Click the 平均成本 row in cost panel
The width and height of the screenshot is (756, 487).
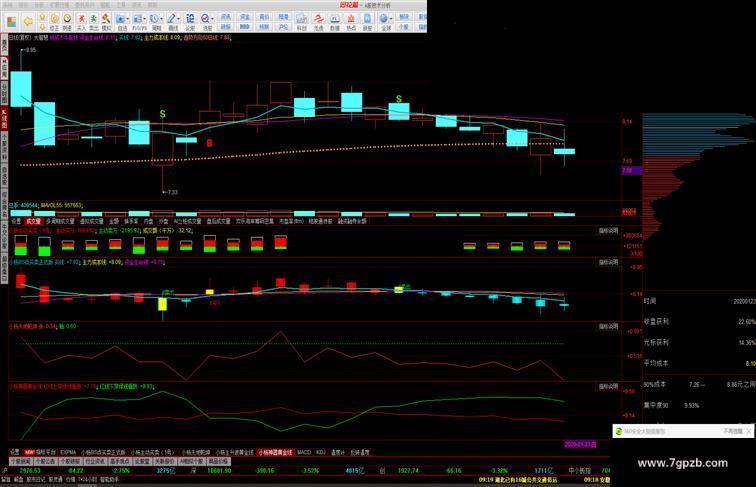[700, 363]
